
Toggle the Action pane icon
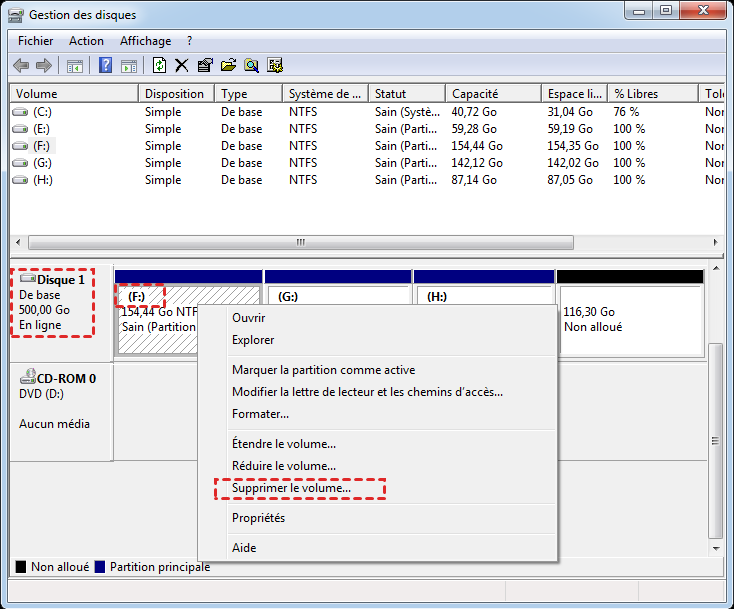pyautogui.click(x=129, y=66)
